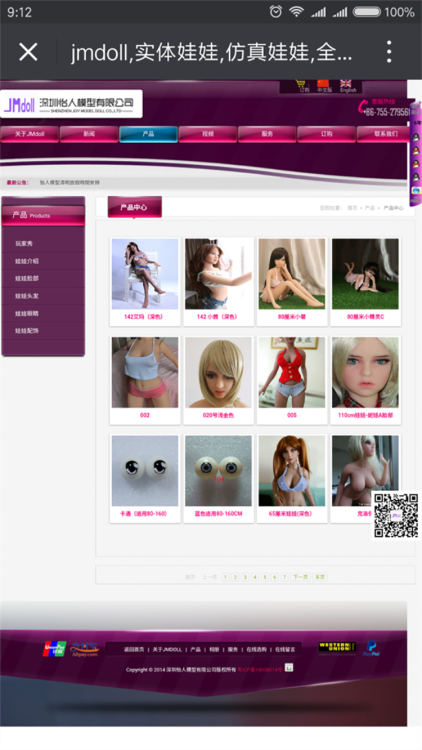Click the Western Union logo
Viewport: 422px width, 750px height.
pyautogui.click(x=337, y=648)
